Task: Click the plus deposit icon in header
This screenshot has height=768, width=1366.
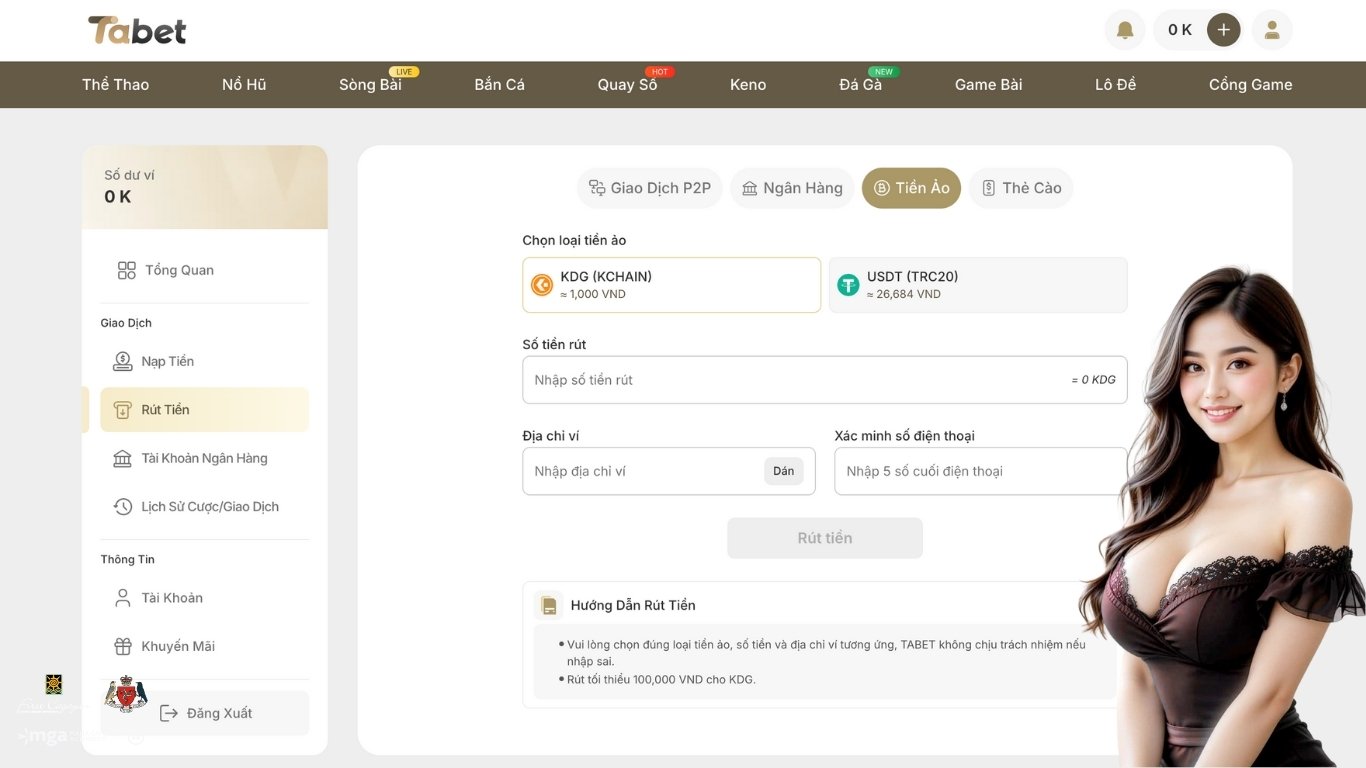Action: [x=1223, y=30]
